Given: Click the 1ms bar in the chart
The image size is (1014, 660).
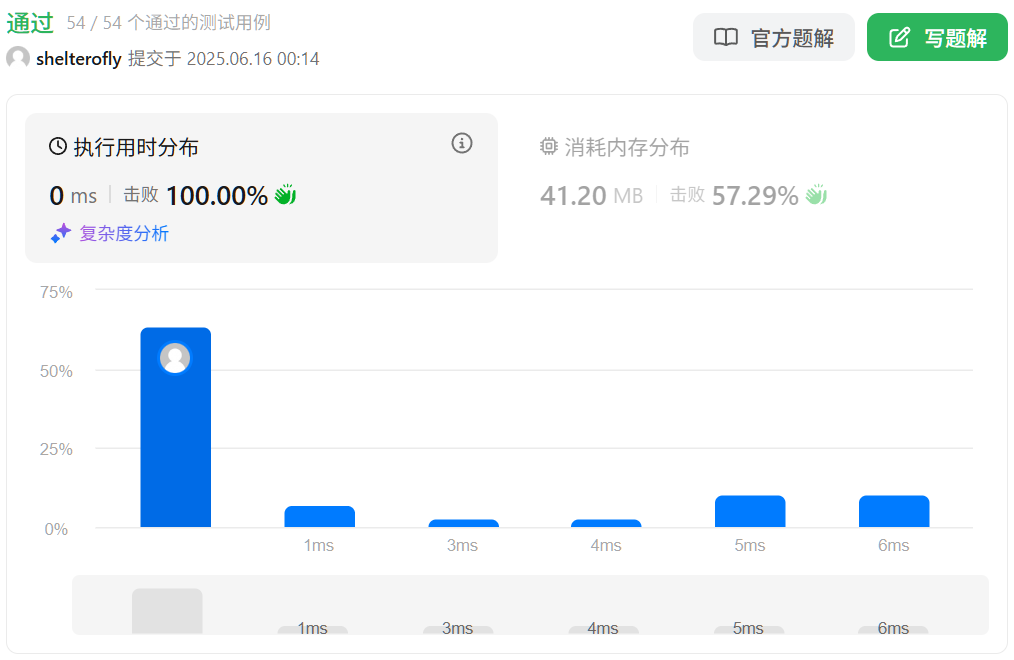Looking at the screenshot, I should pos(319,516).
